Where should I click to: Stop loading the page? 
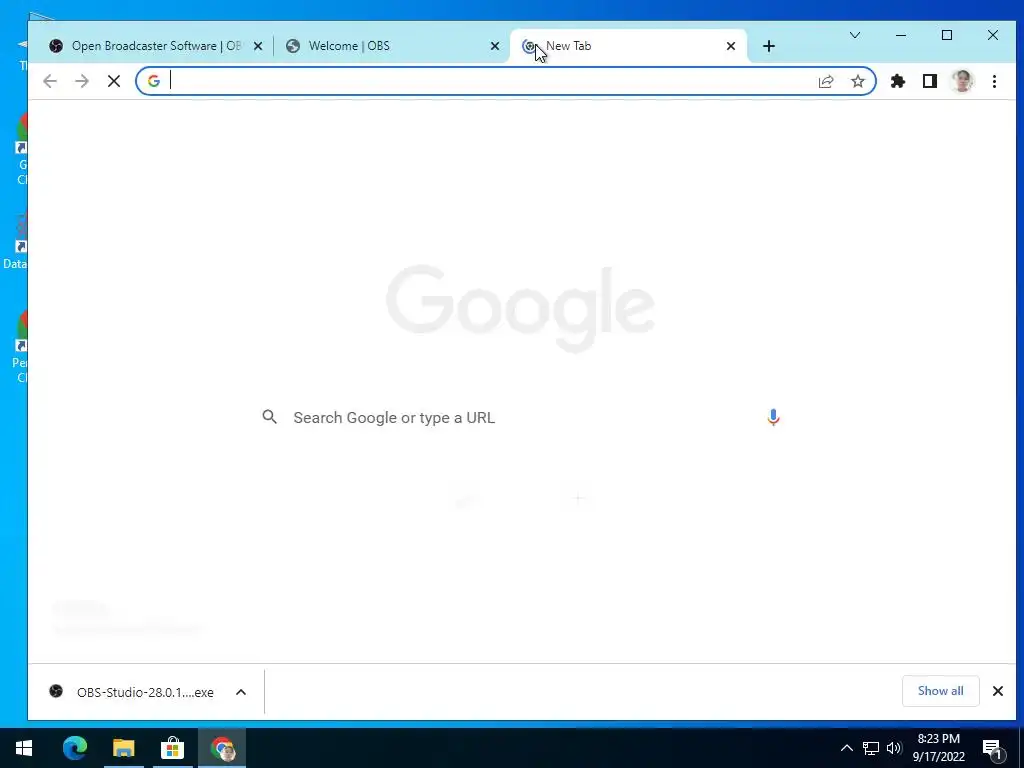pyautogui.click(x=114, y=81)
